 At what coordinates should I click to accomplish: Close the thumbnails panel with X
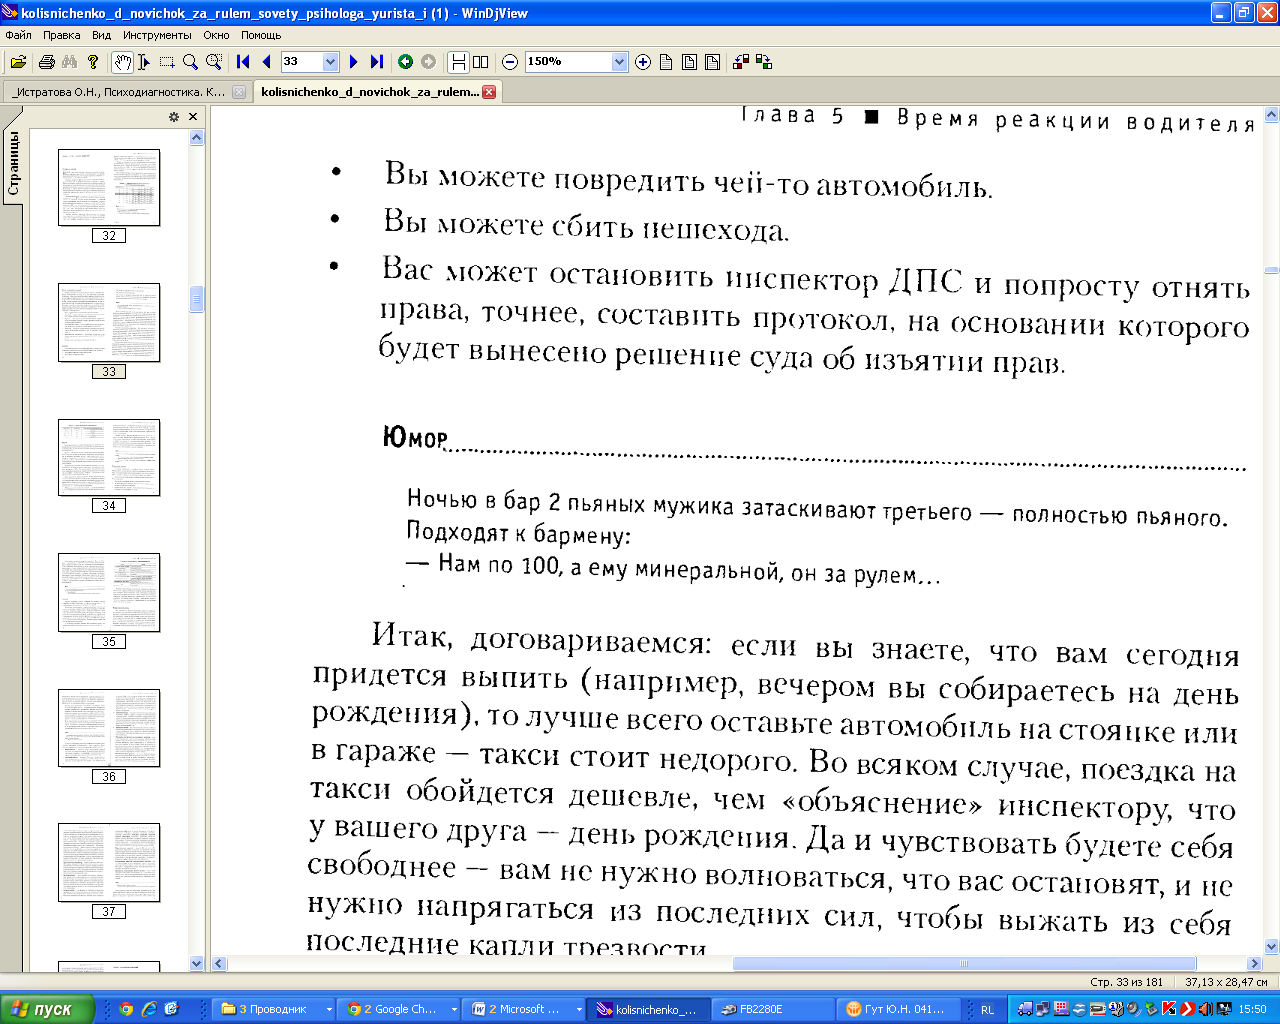[193, 117]
